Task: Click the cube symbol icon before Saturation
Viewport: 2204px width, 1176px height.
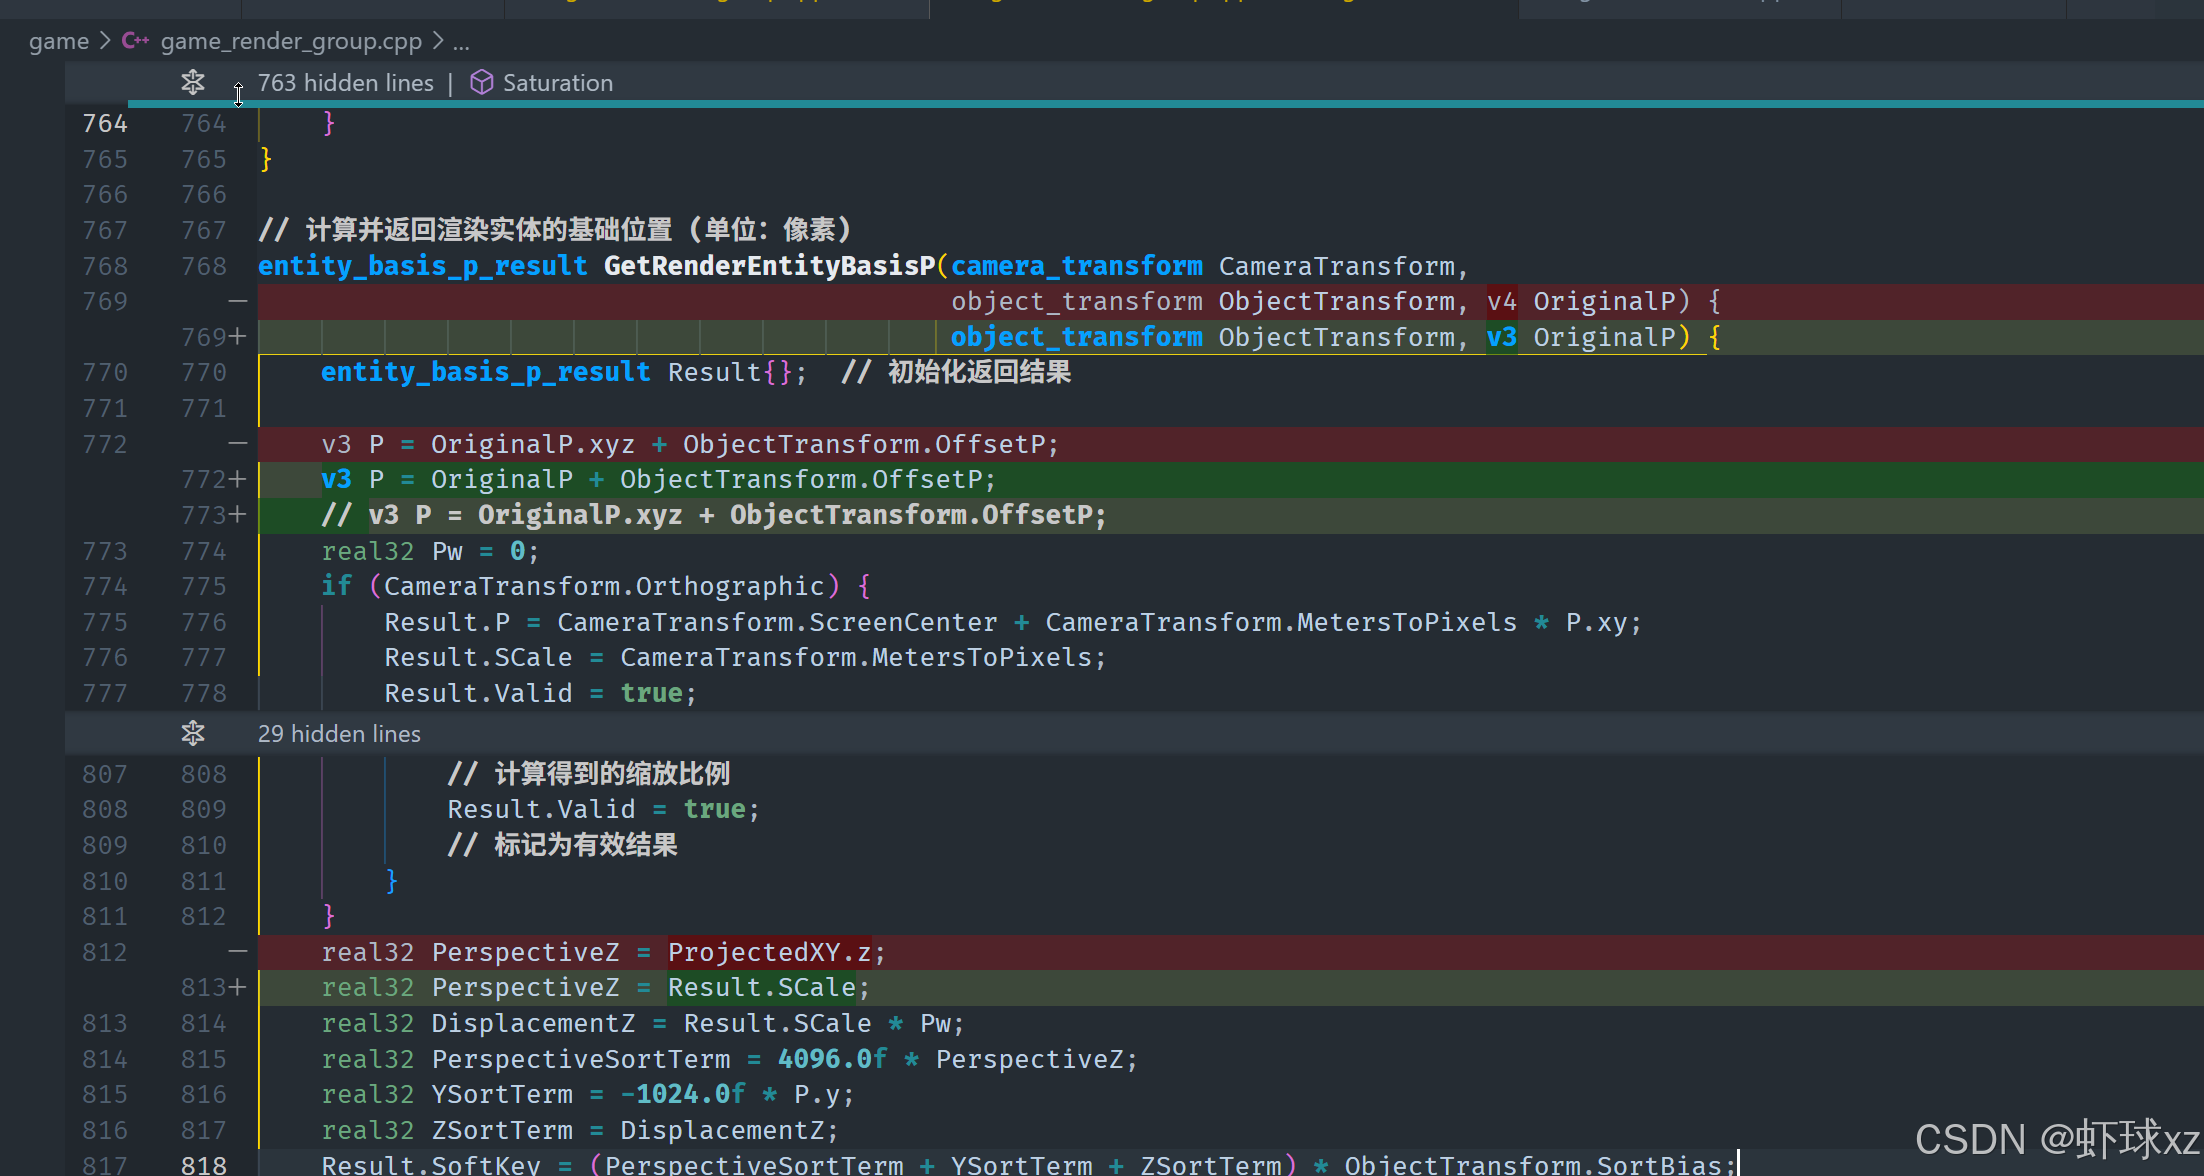Action: pyautogui.click(x=481, y=82)
